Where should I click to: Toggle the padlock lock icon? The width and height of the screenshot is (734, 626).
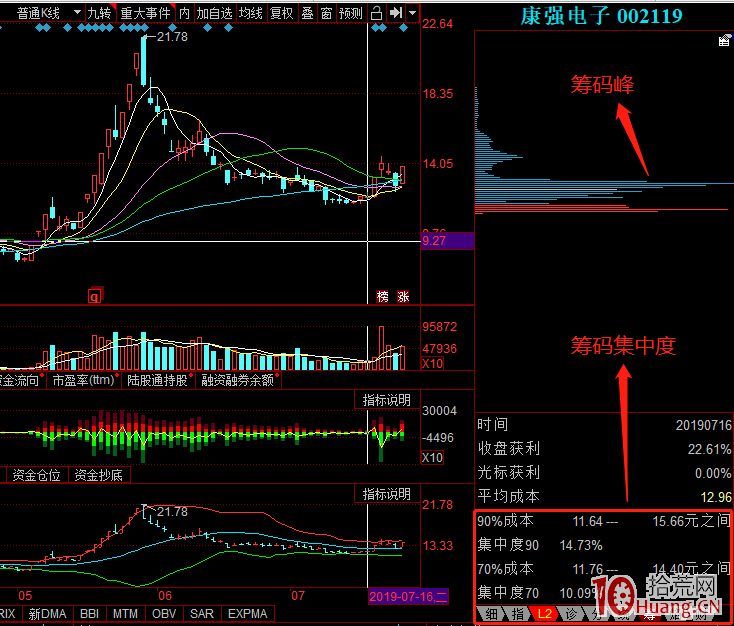[x=376, y=13]
